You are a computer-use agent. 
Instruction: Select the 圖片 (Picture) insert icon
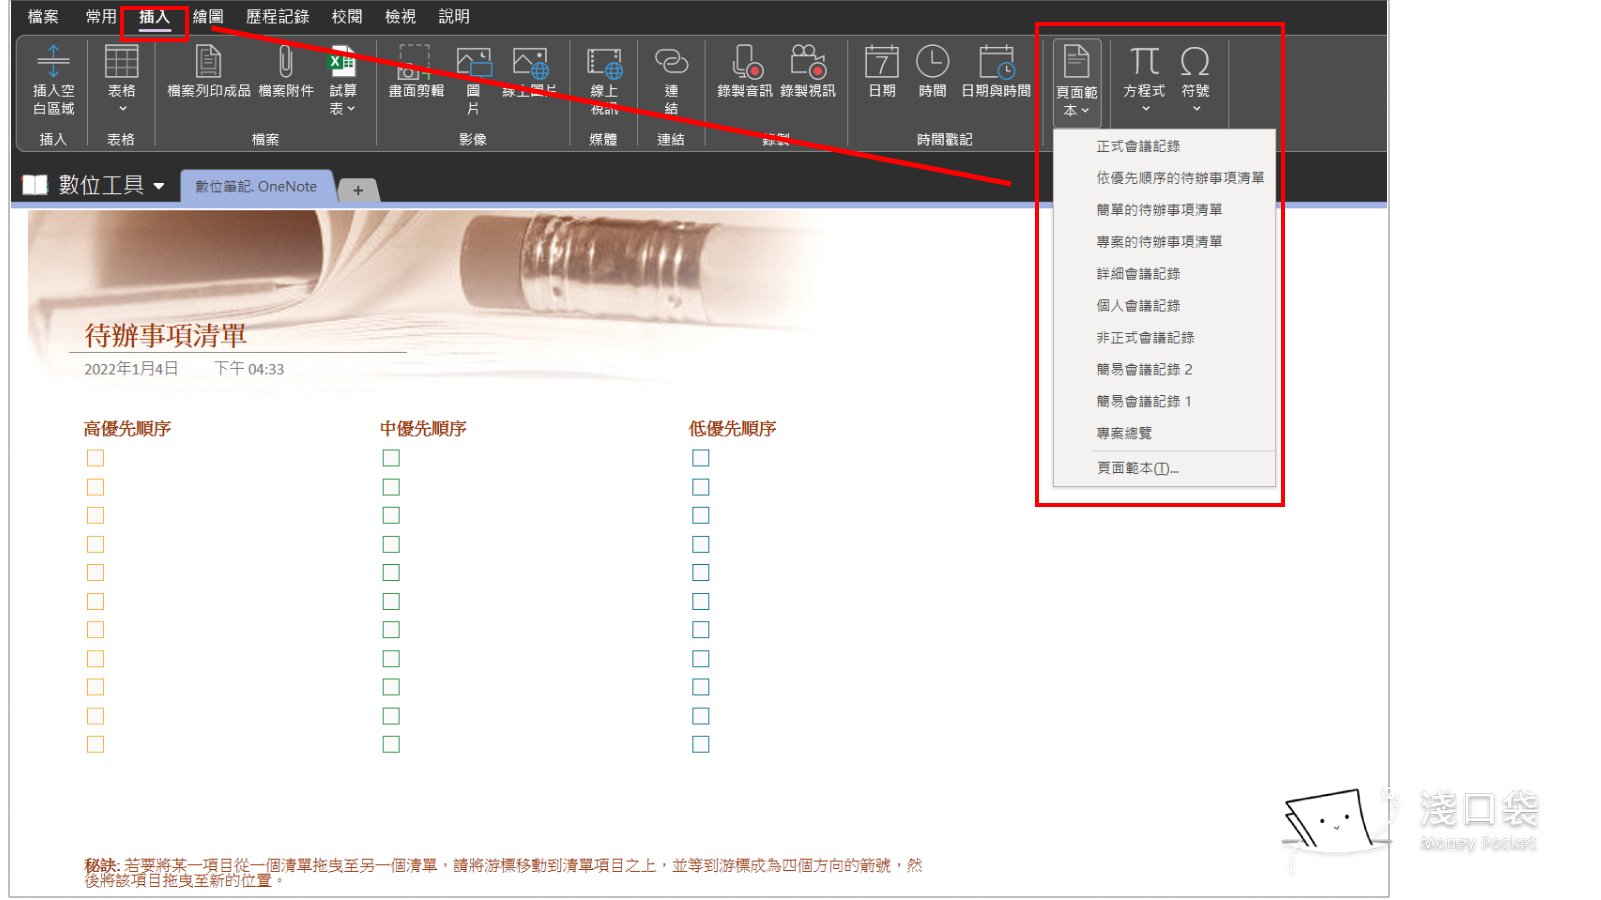click(x=473, y=75)
